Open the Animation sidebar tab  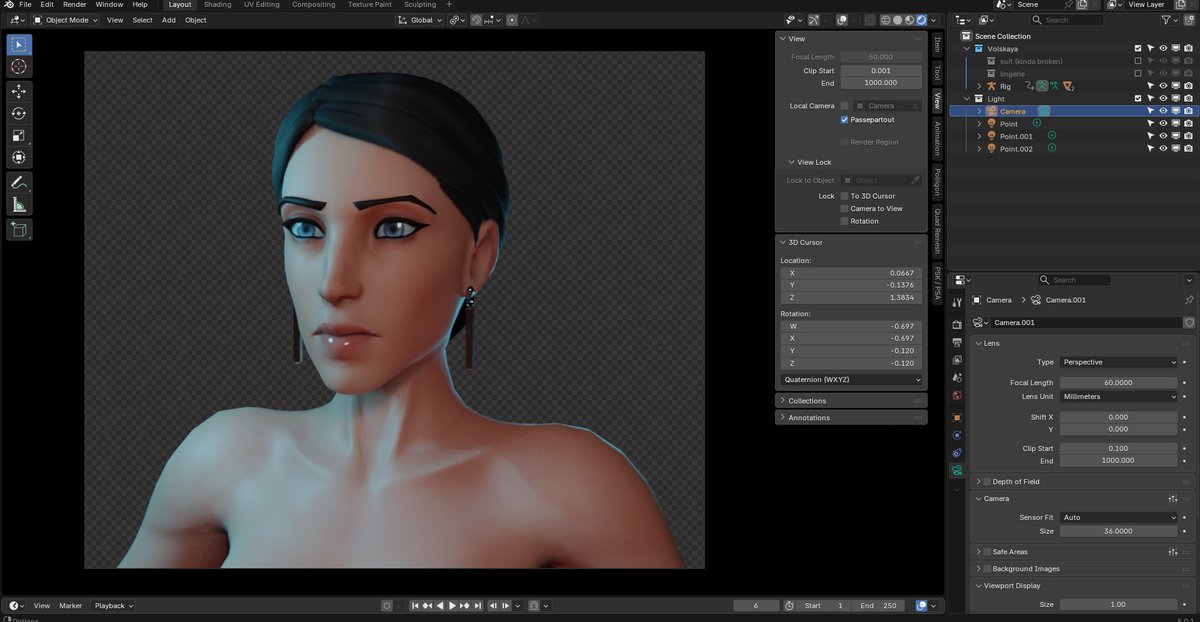click(937, 138)
